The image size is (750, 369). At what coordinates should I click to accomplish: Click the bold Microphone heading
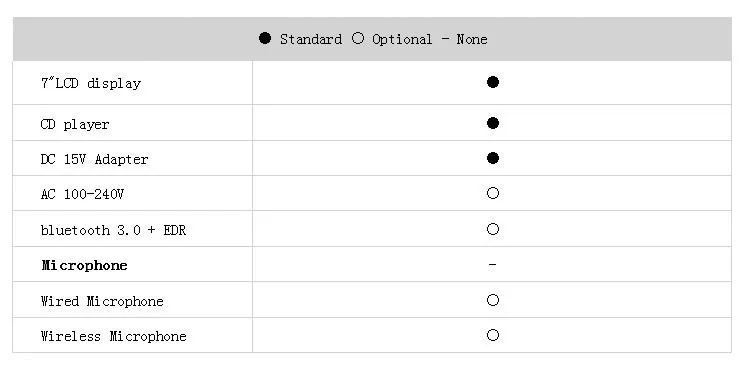(85, 266)
